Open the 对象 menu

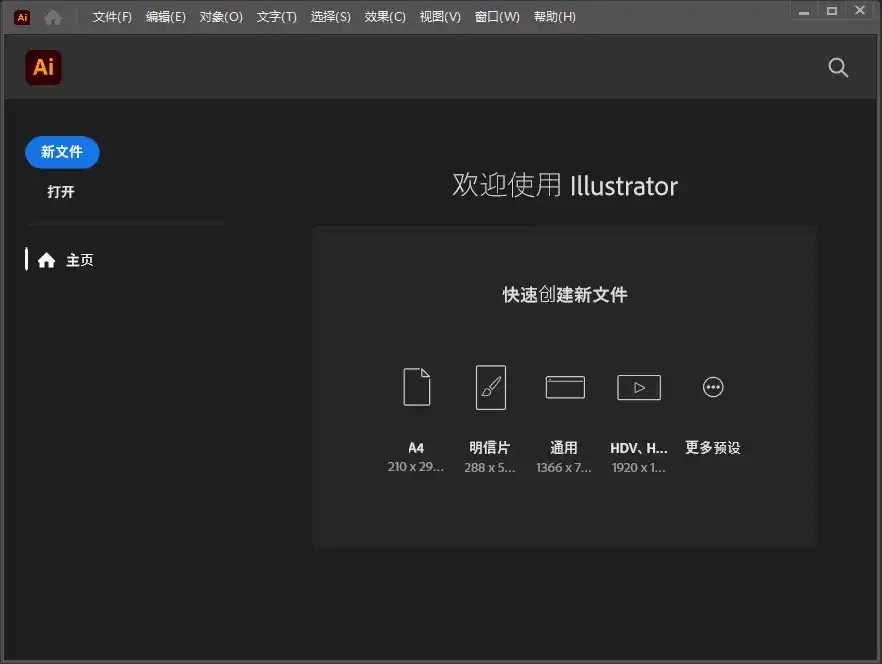pos(220,16)
